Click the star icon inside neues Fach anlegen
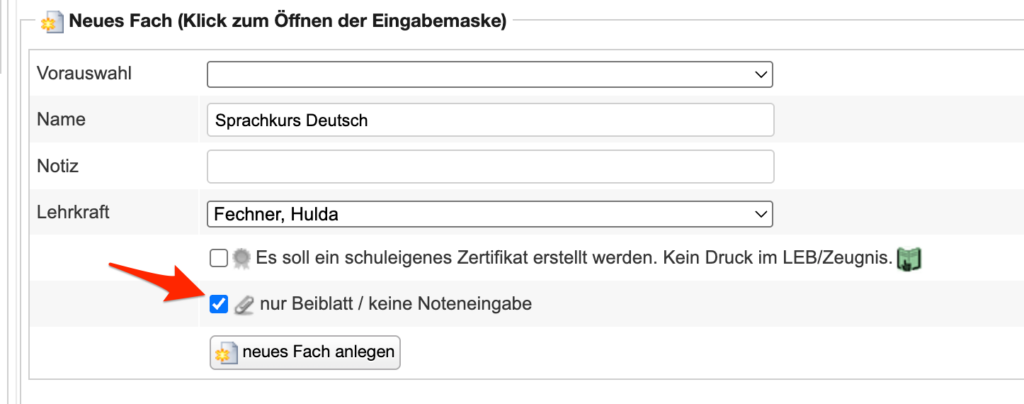Image resolution: width=1024 pixels, height=404 pixels. pos(226,353)
